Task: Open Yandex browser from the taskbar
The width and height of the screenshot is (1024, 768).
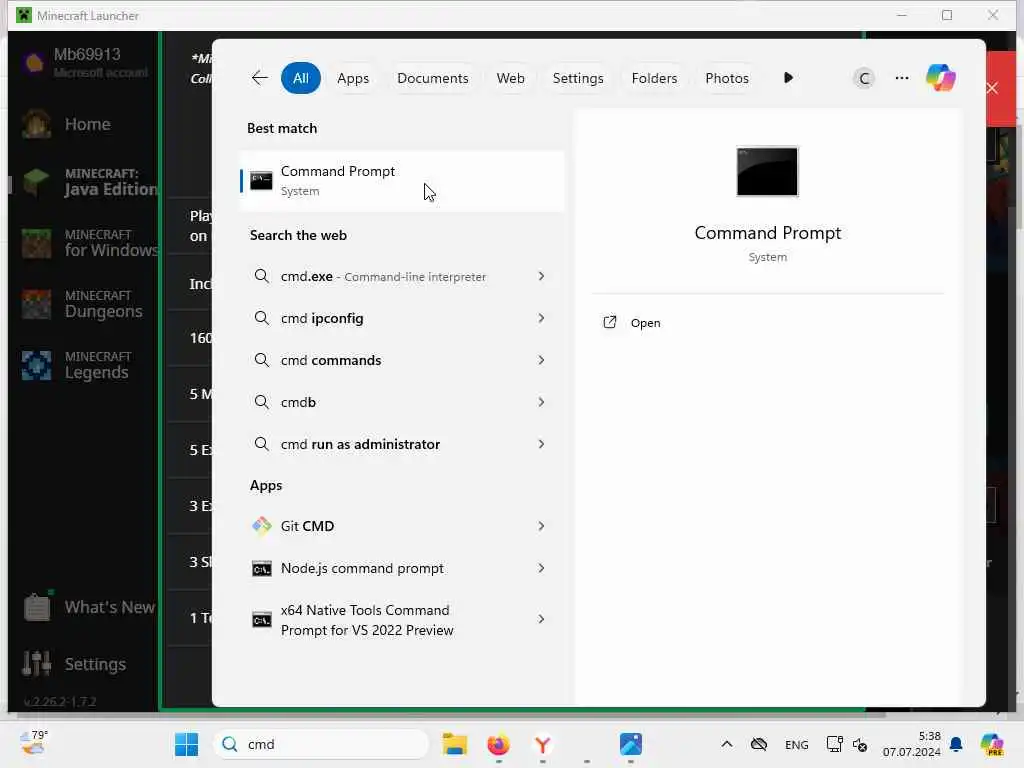Action: tap(542, 744)
